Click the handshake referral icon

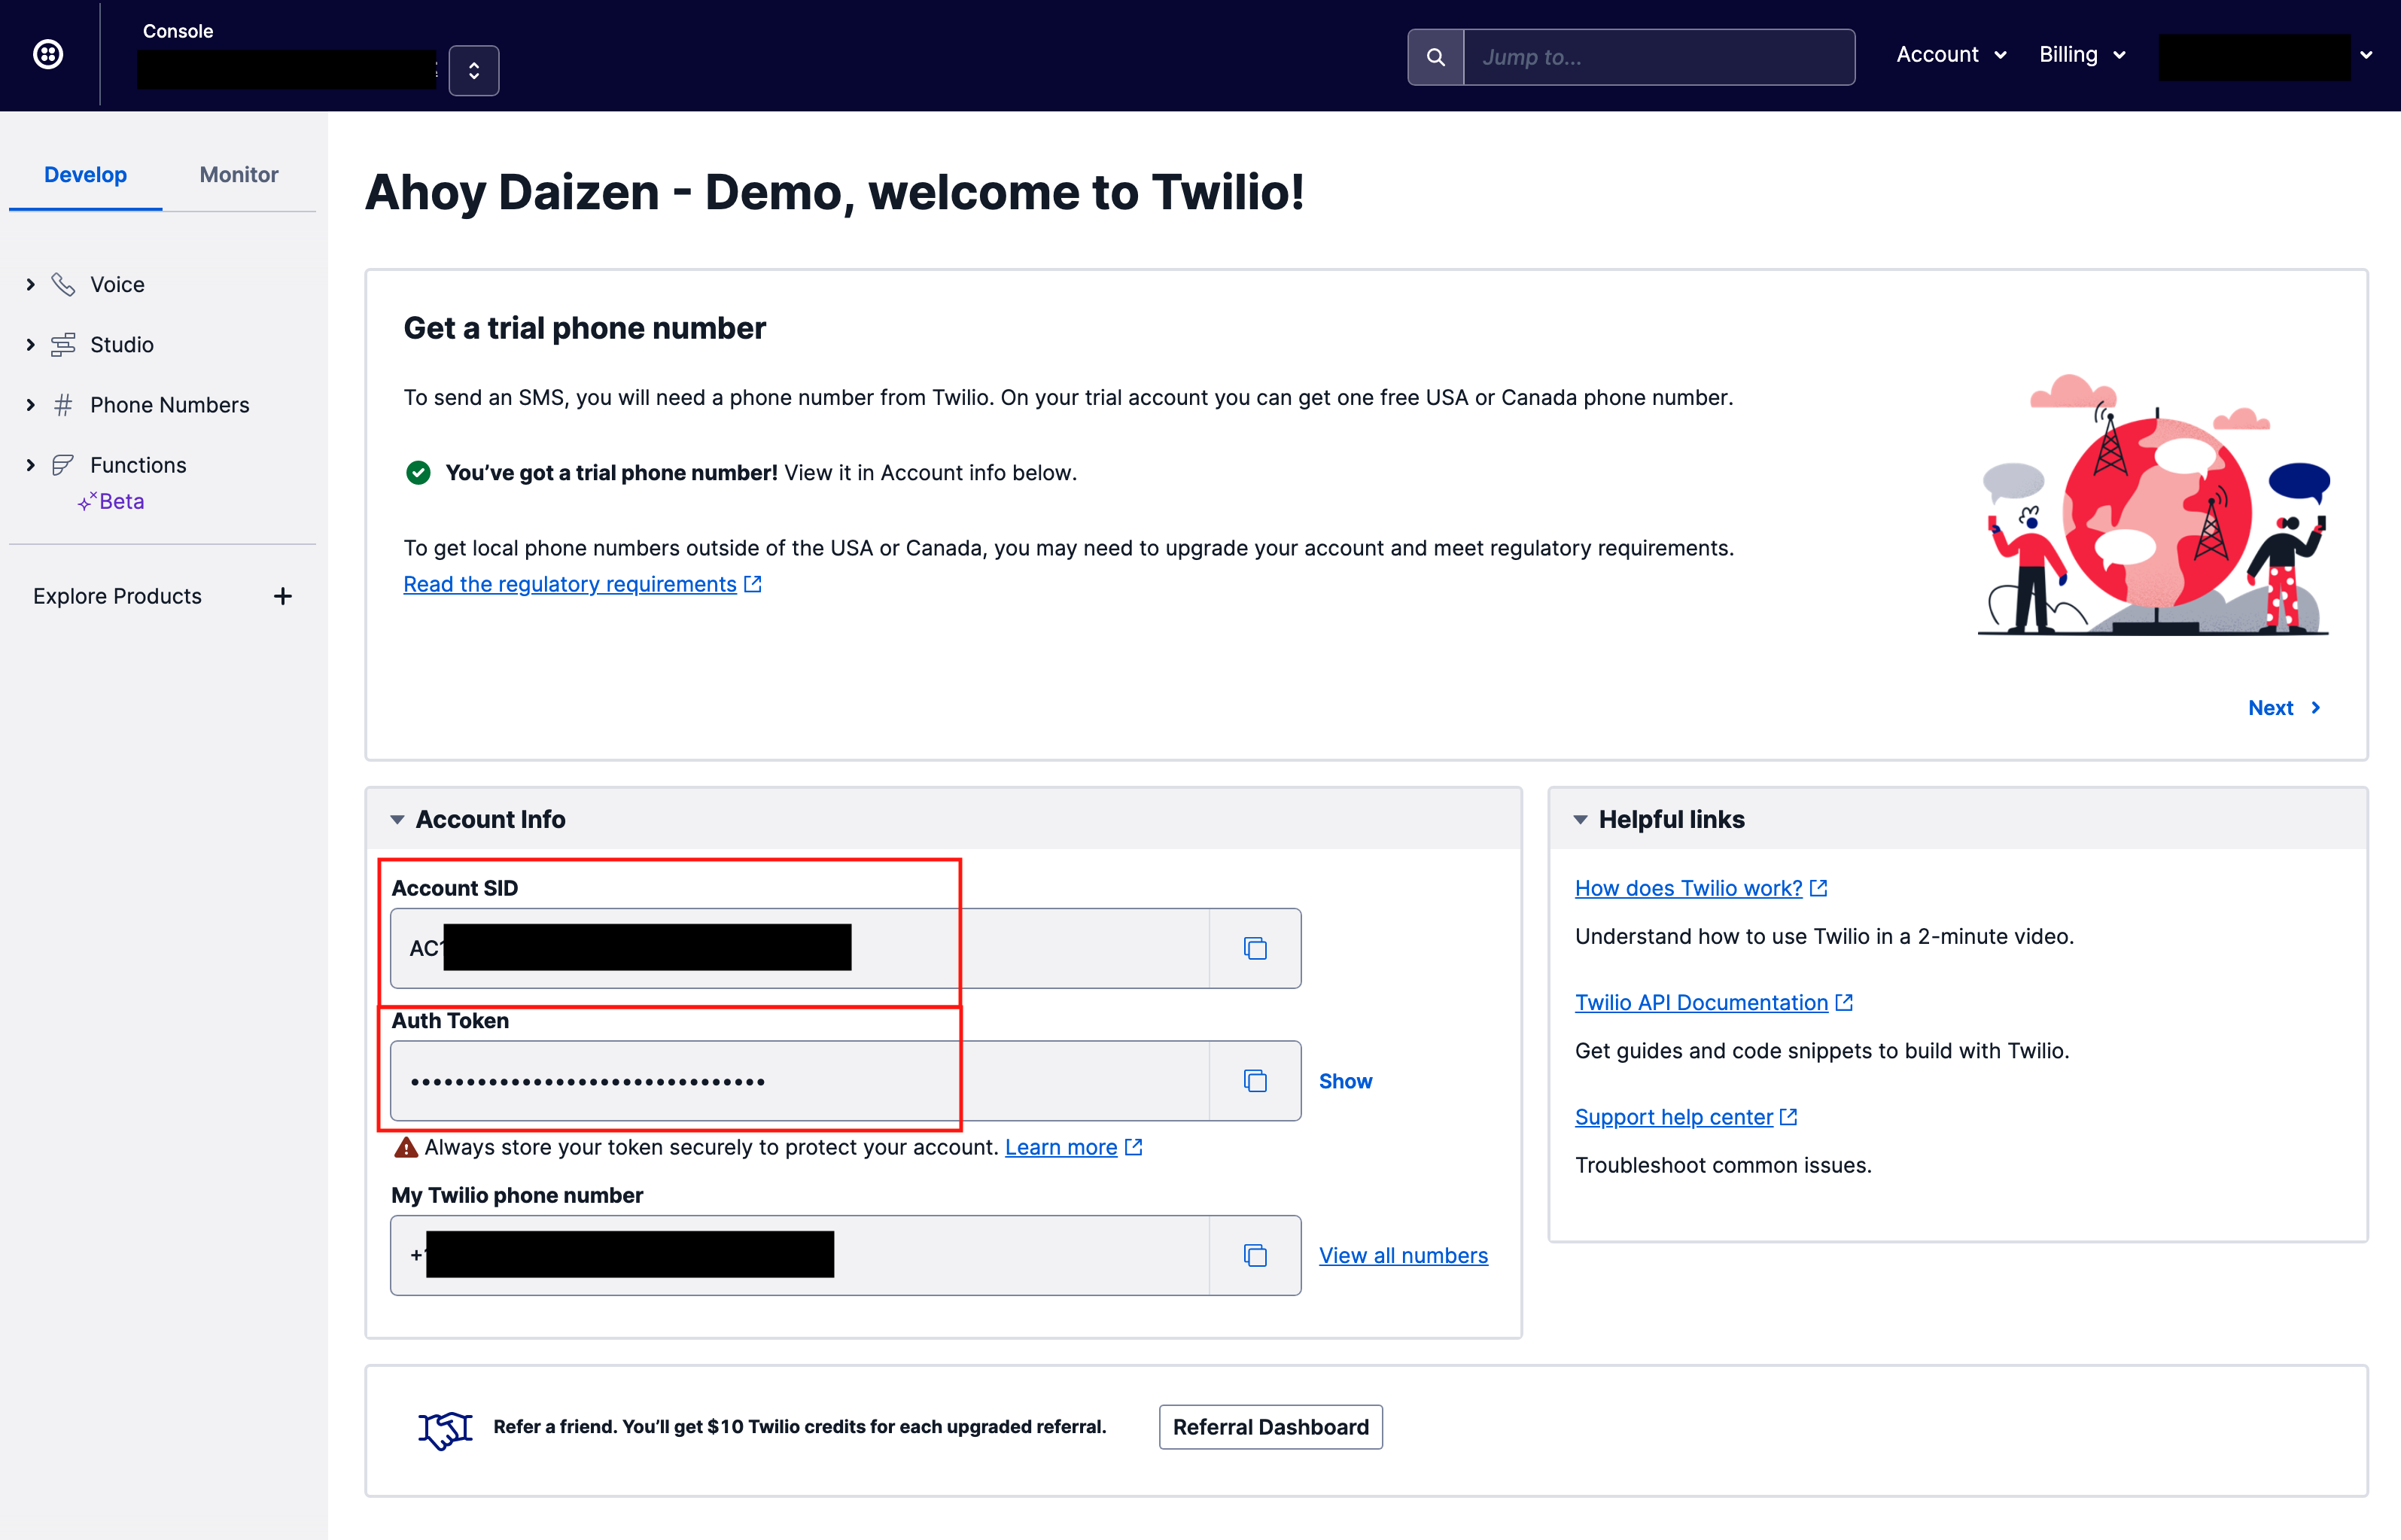point(445,1429)
